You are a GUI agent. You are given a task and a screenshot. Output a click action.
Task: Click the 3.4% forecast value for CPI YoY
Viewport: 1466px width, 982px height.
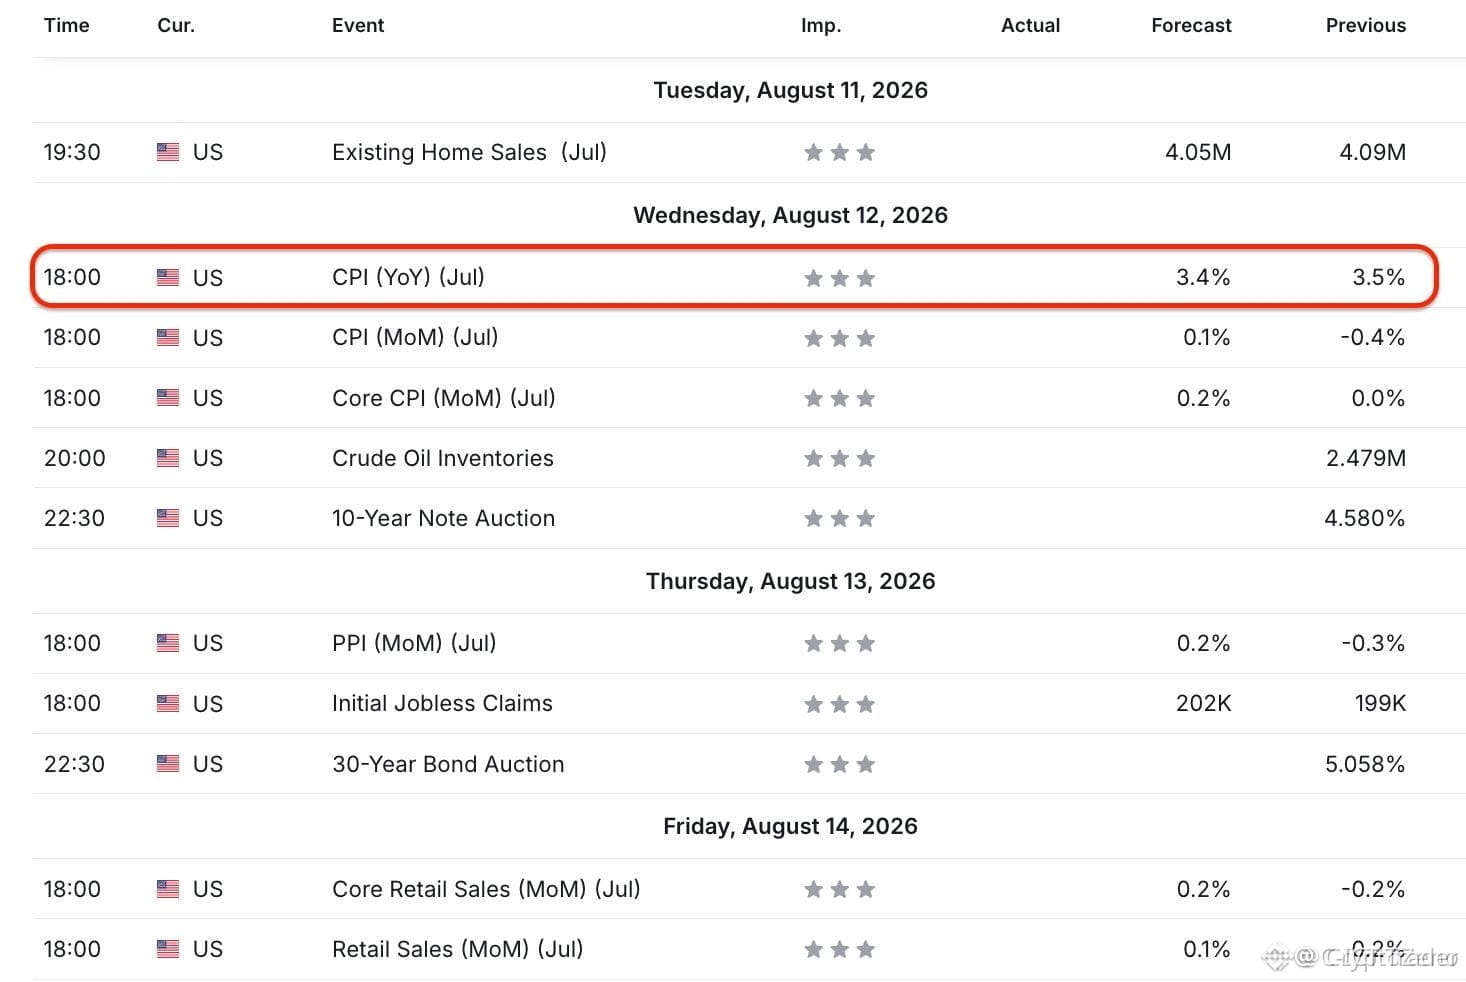tap(1203, 277)
